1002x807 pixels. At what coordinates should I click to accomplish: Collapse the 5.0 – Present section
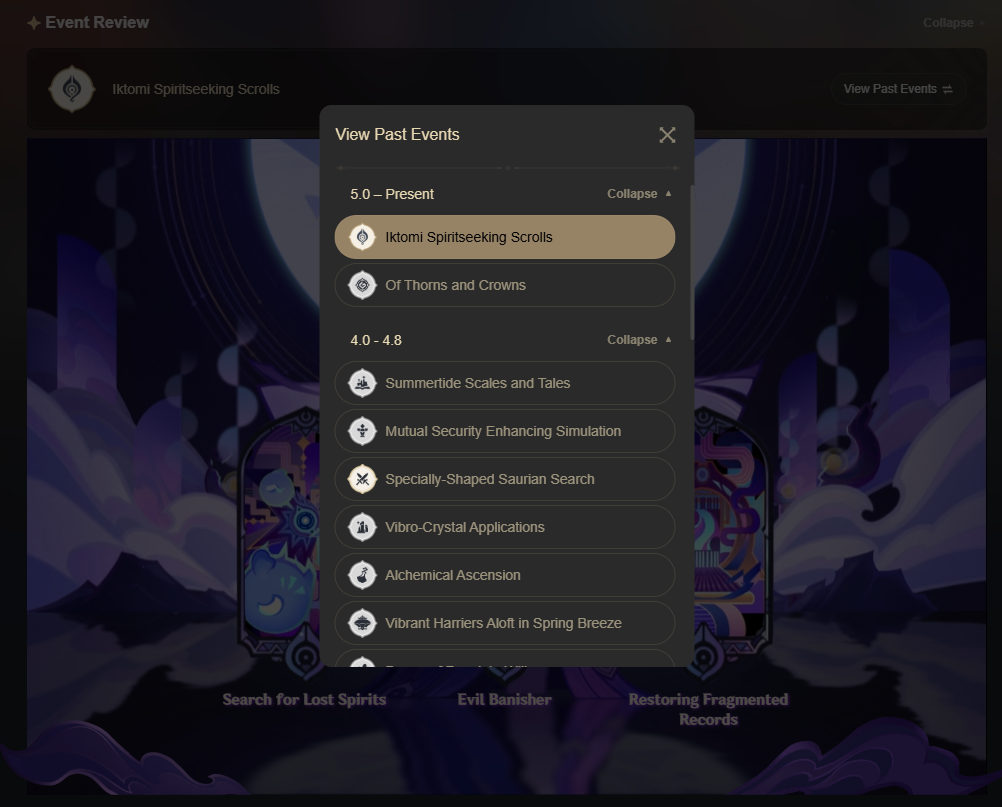click(639, 194)
